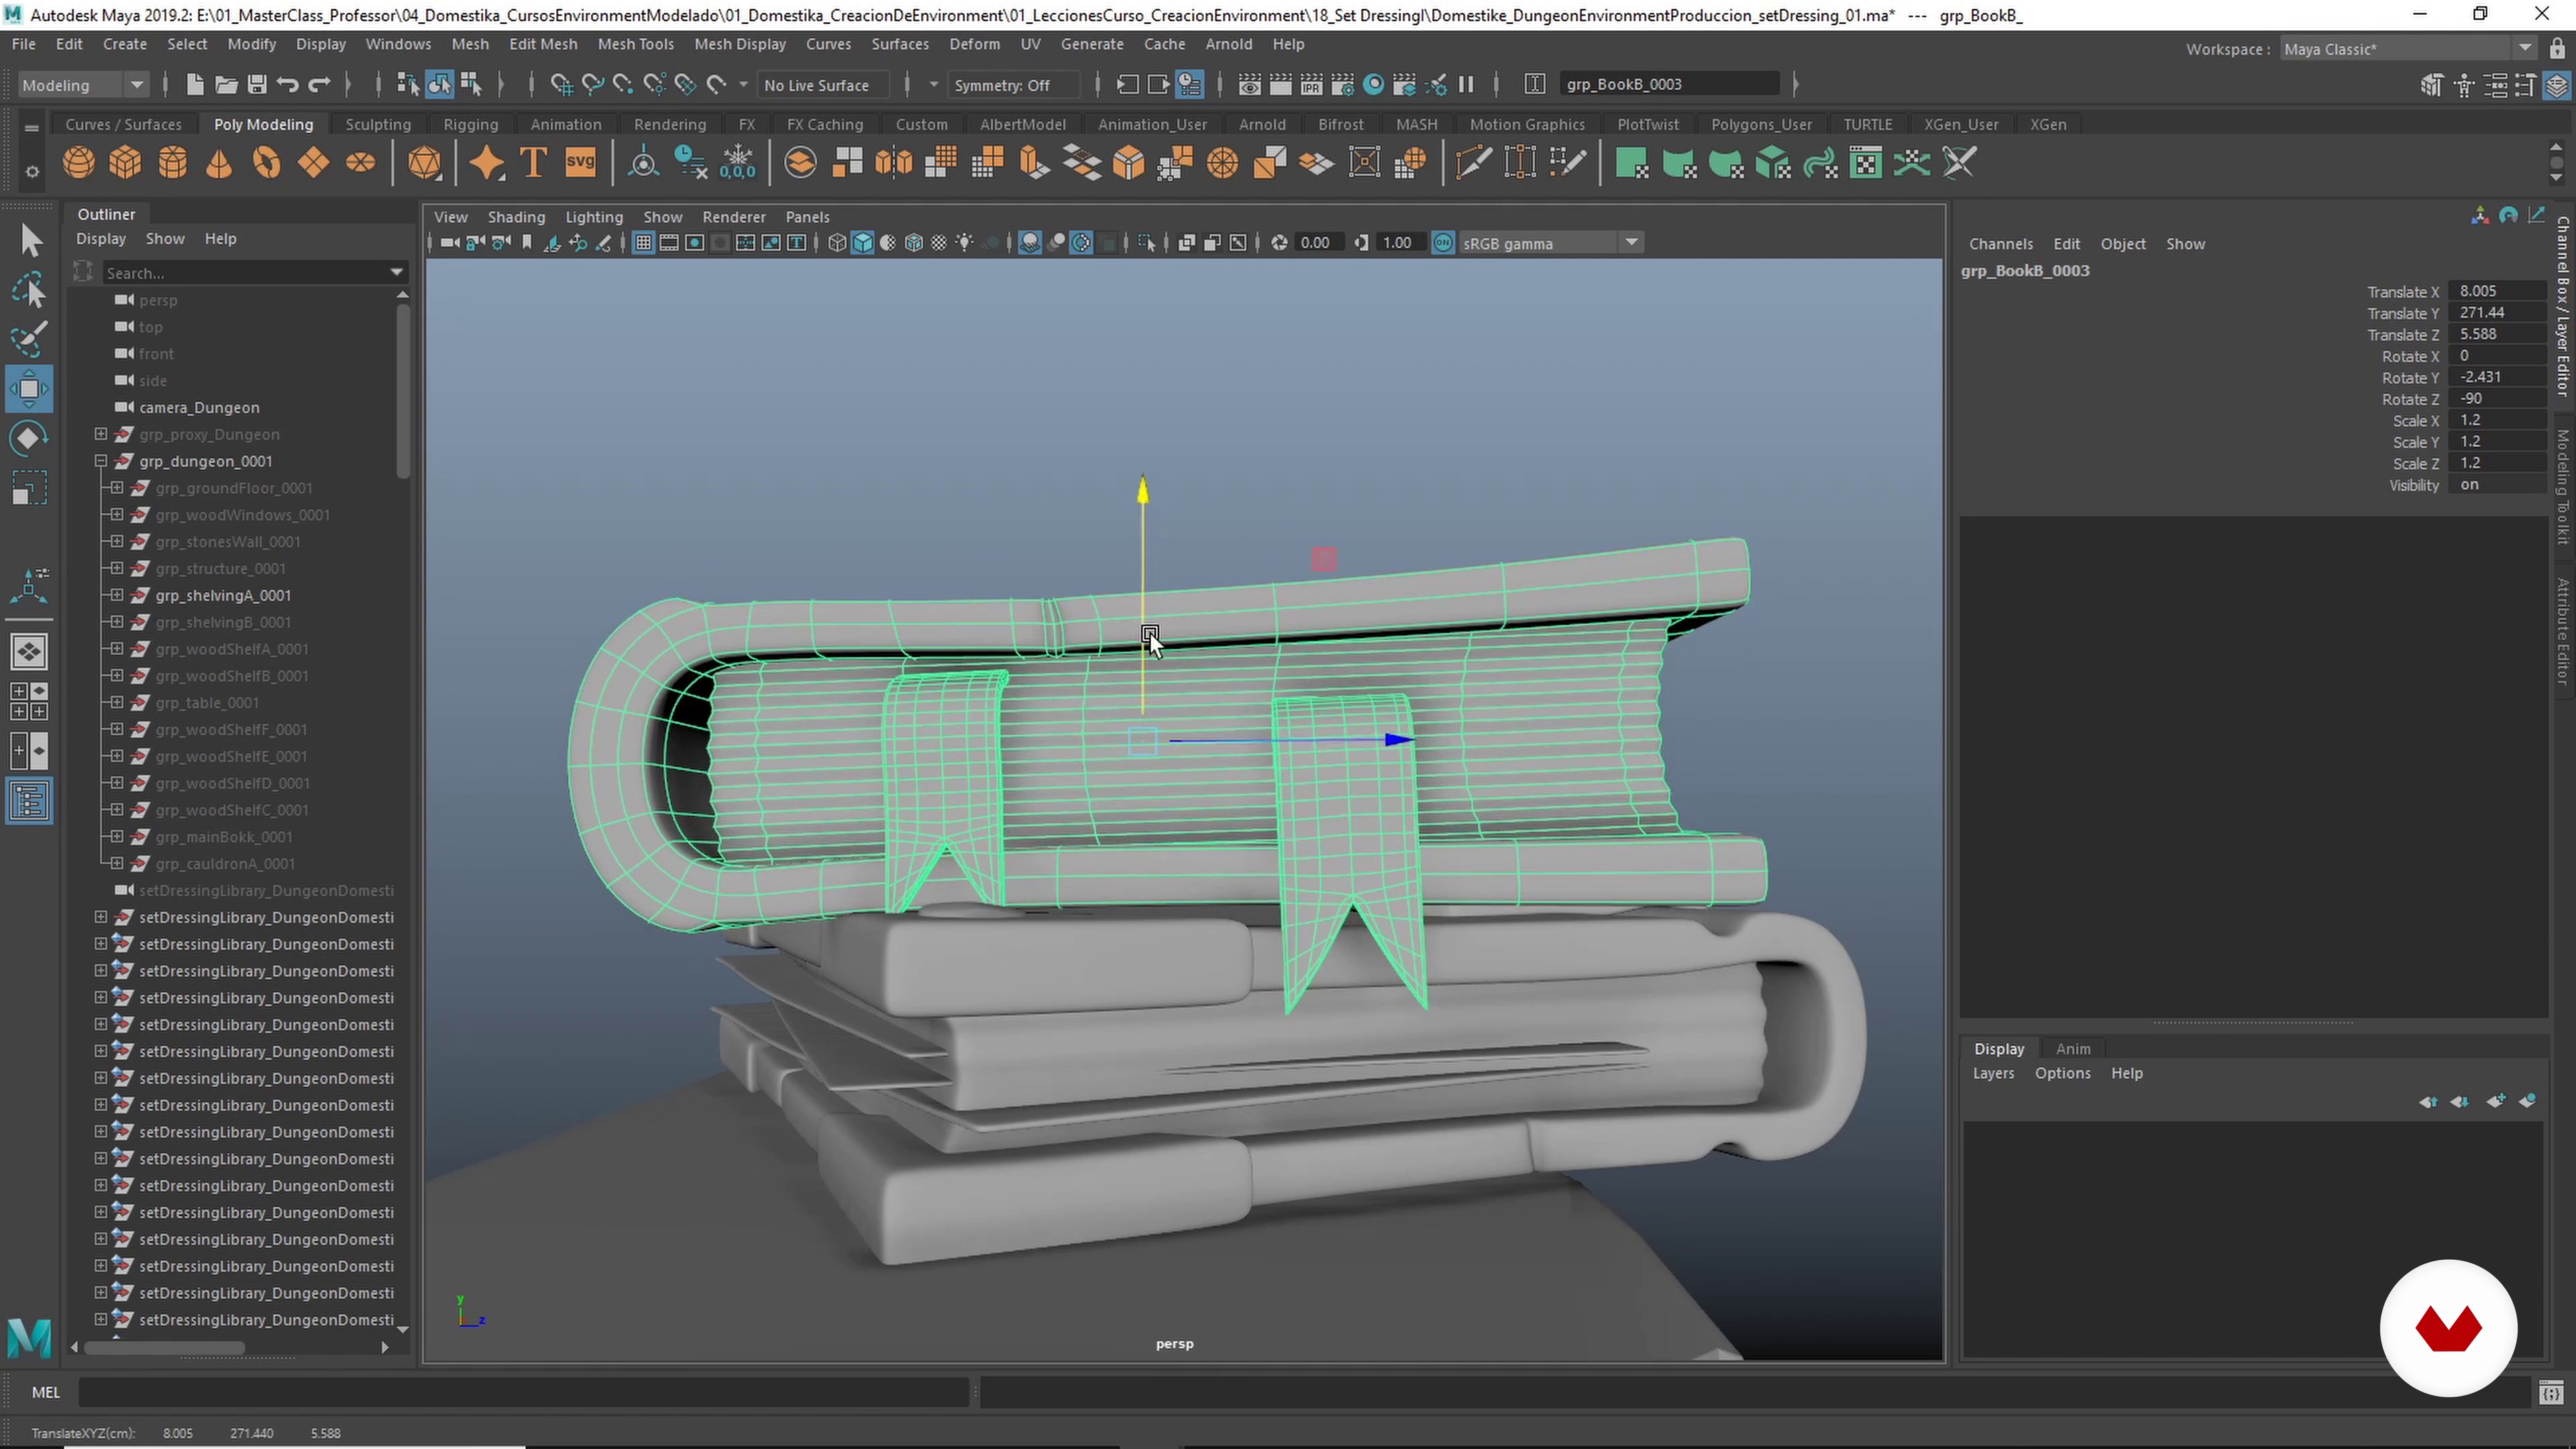2576x1449 pixels.
Task: Switch to four view layout icon
Action: (x=29, y=701)
